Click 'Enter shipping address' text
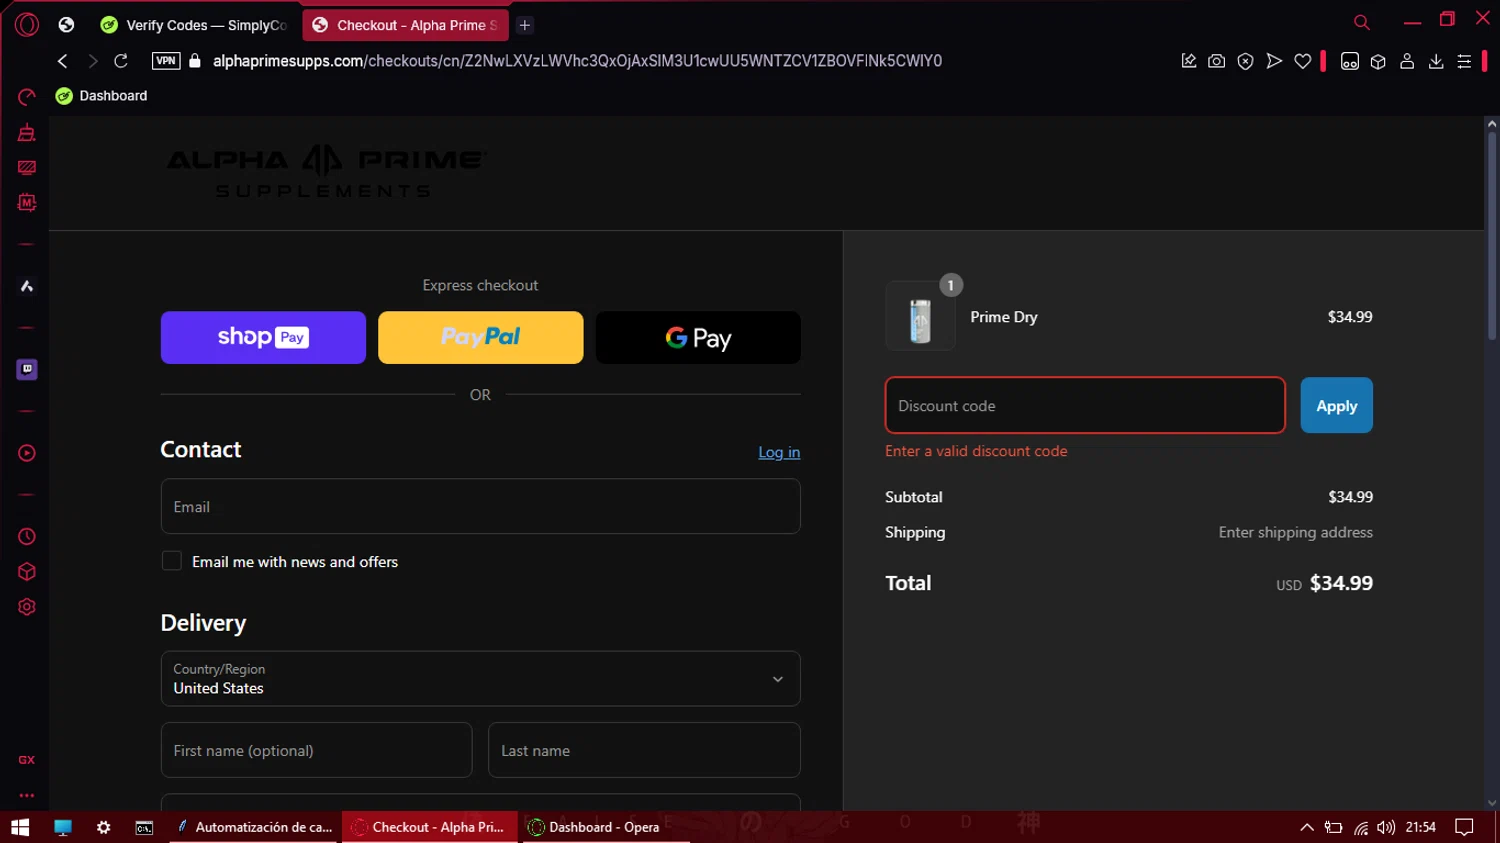The height and width of the screenshot is (843, 1500). (x=1295, y=532)
